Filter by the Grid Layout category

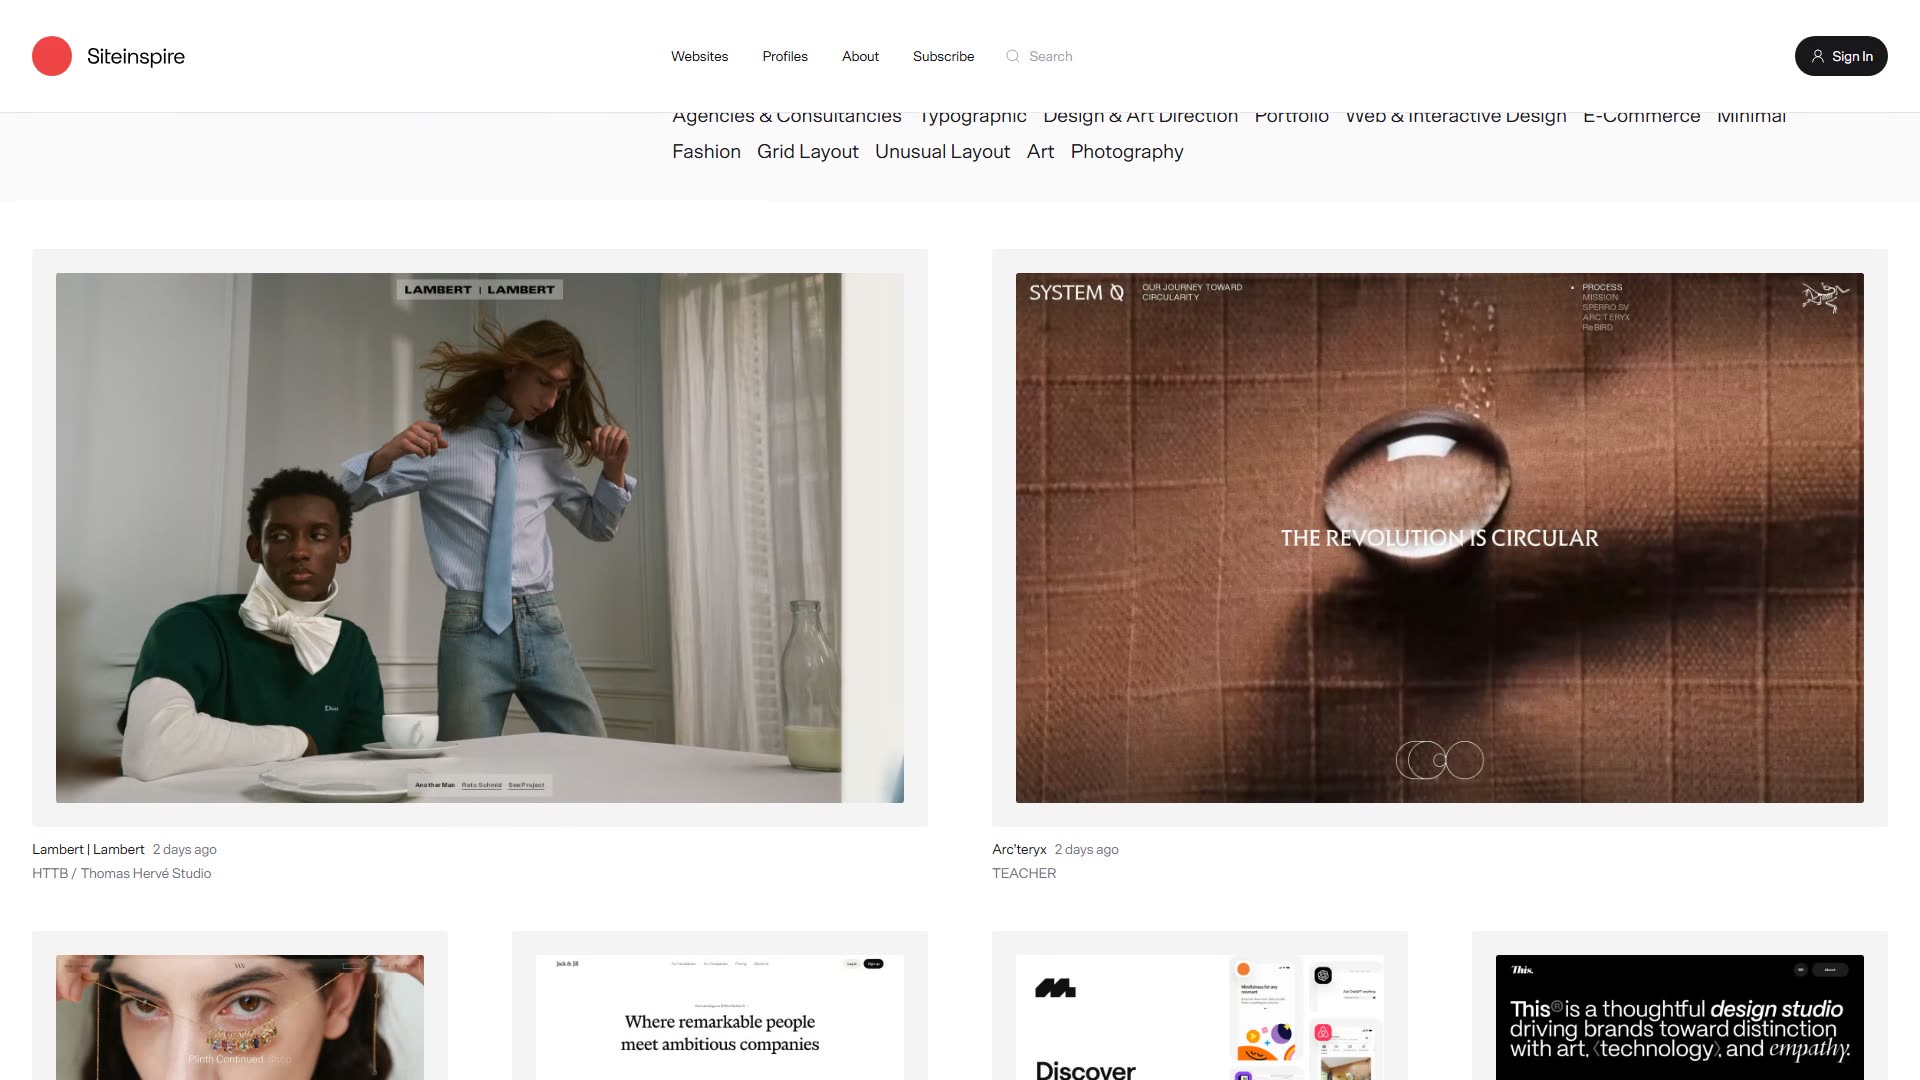pyautogui.click(x=807, y=151)
